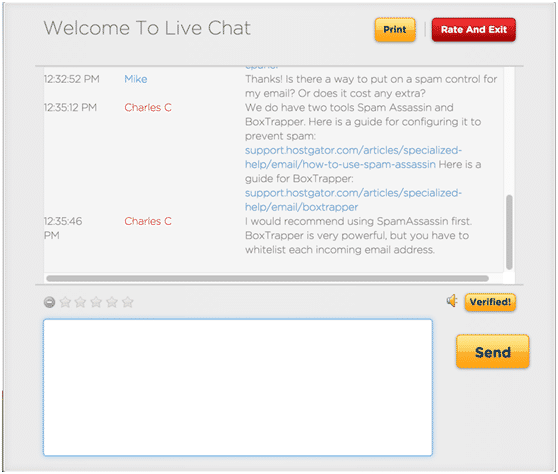Click agent name Charles C at 12:35:12
The width and height of the screenshot is (558, 474).
[x=148, y=107]
